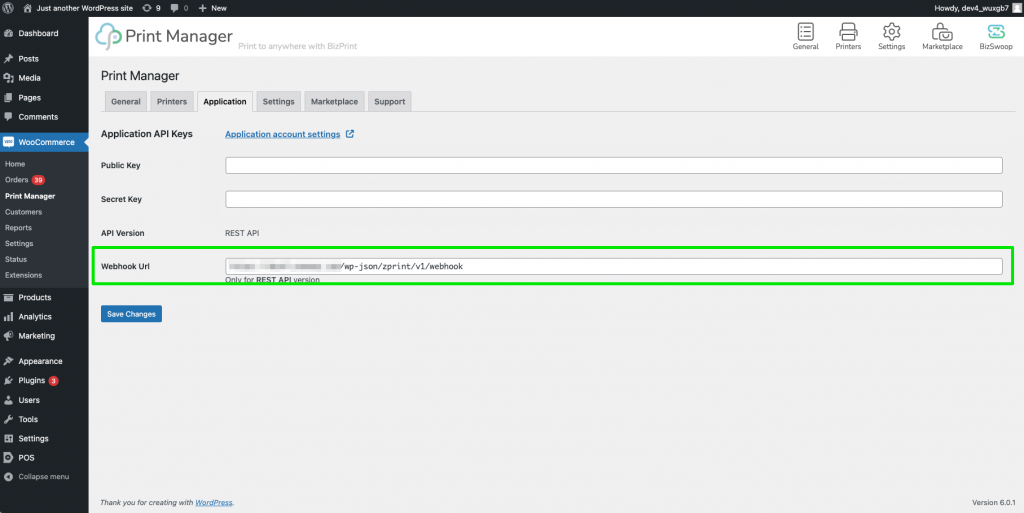Click into the Public Key field
Image resolution: width=1024 pixels, height=513 pixels.
point(613,166)
